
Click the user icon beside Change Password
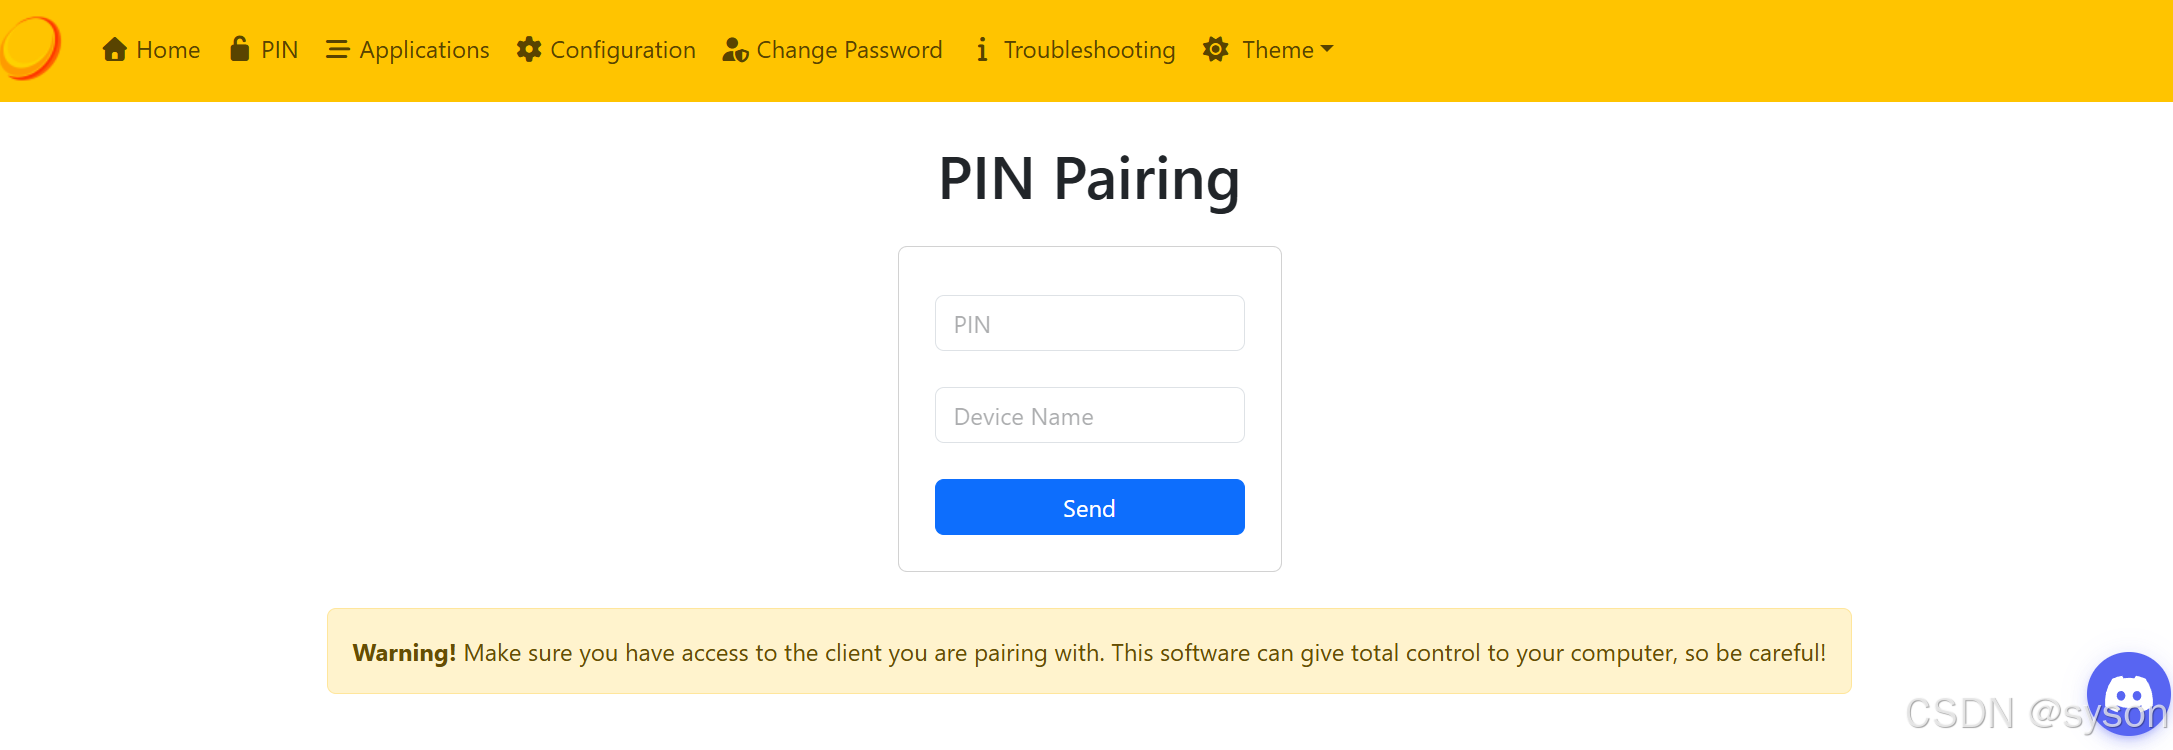coord(732,49)
